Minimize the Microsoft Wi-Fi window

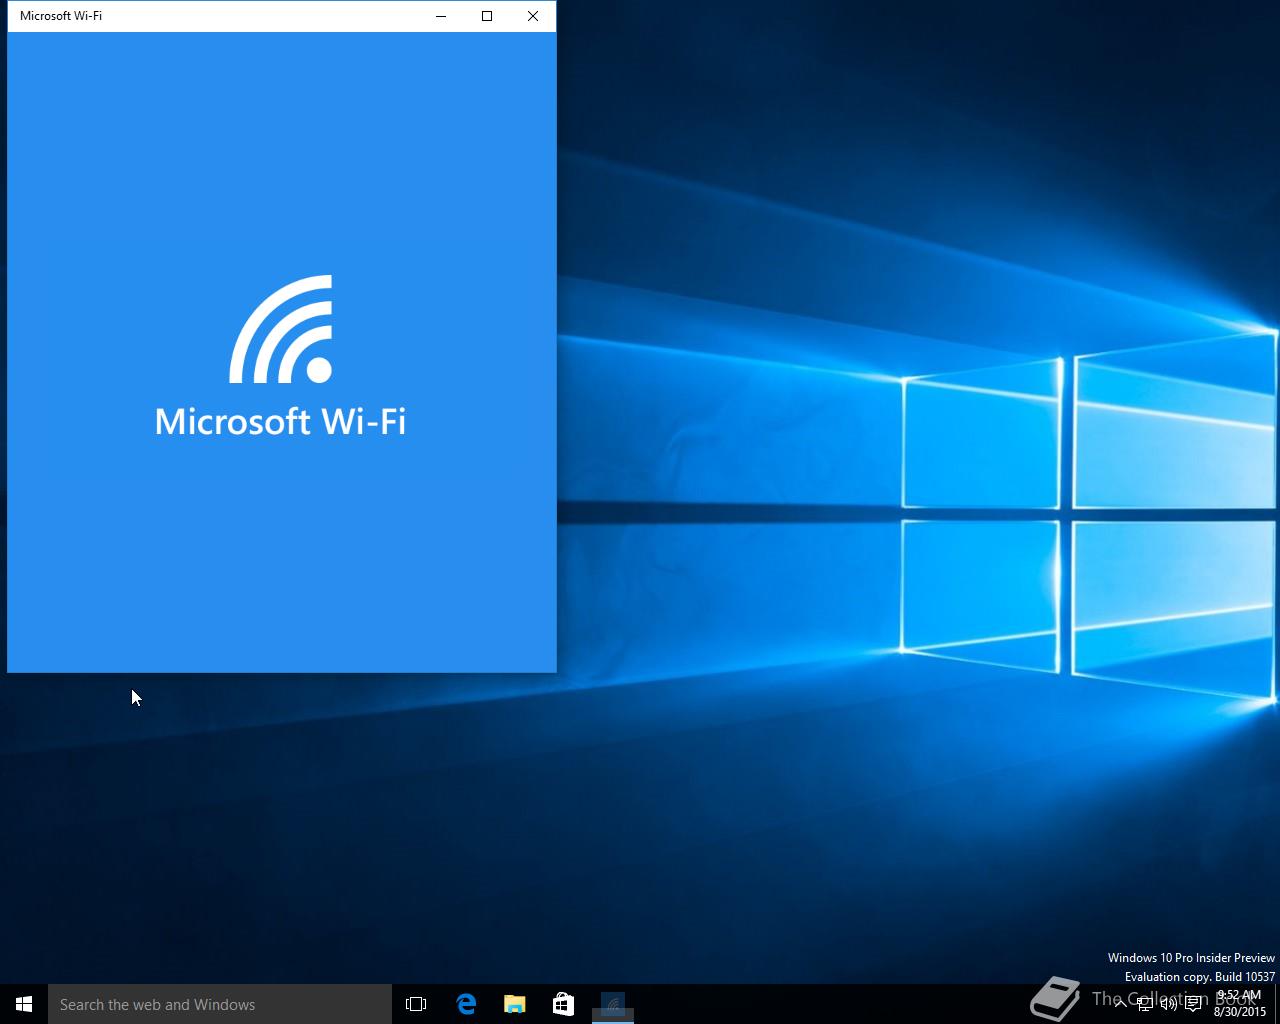click(x=441, y=16)
